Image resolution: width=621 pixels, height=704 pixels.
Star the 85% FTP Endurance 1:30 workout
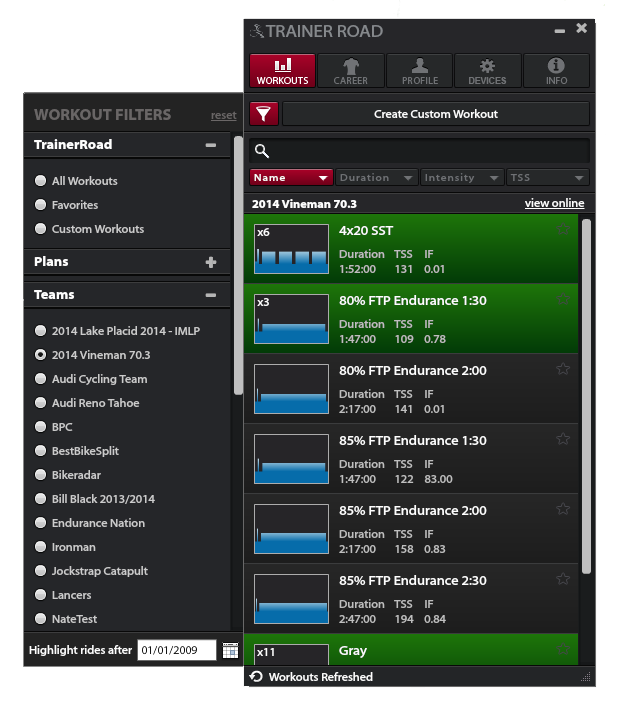click(563, 439)
